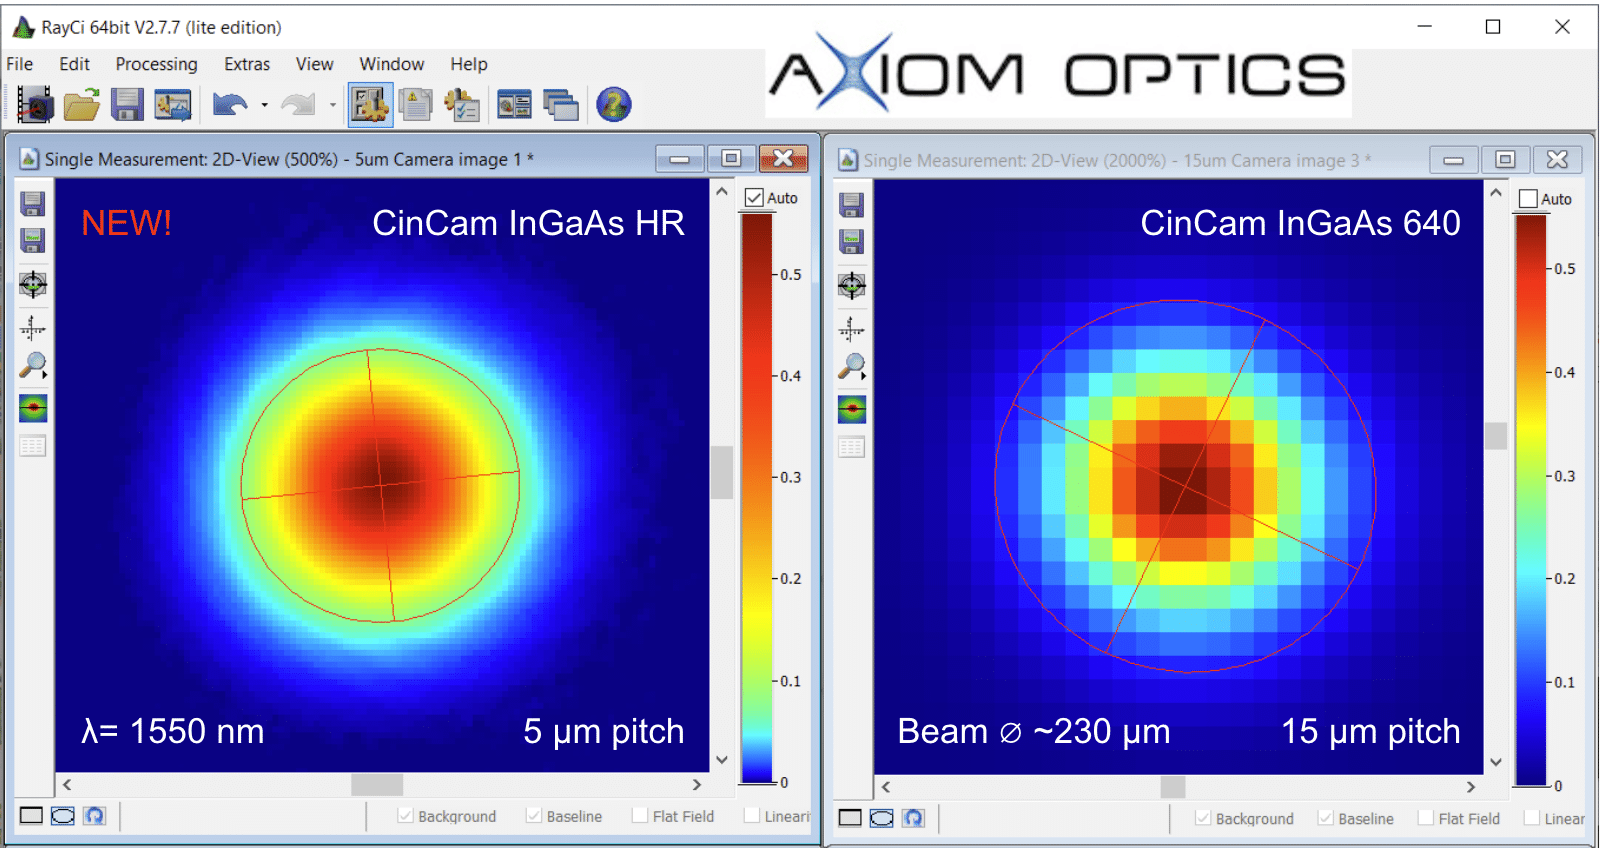
Task: Click the camera live mode toolbar icon
Action: click(35, 104)
